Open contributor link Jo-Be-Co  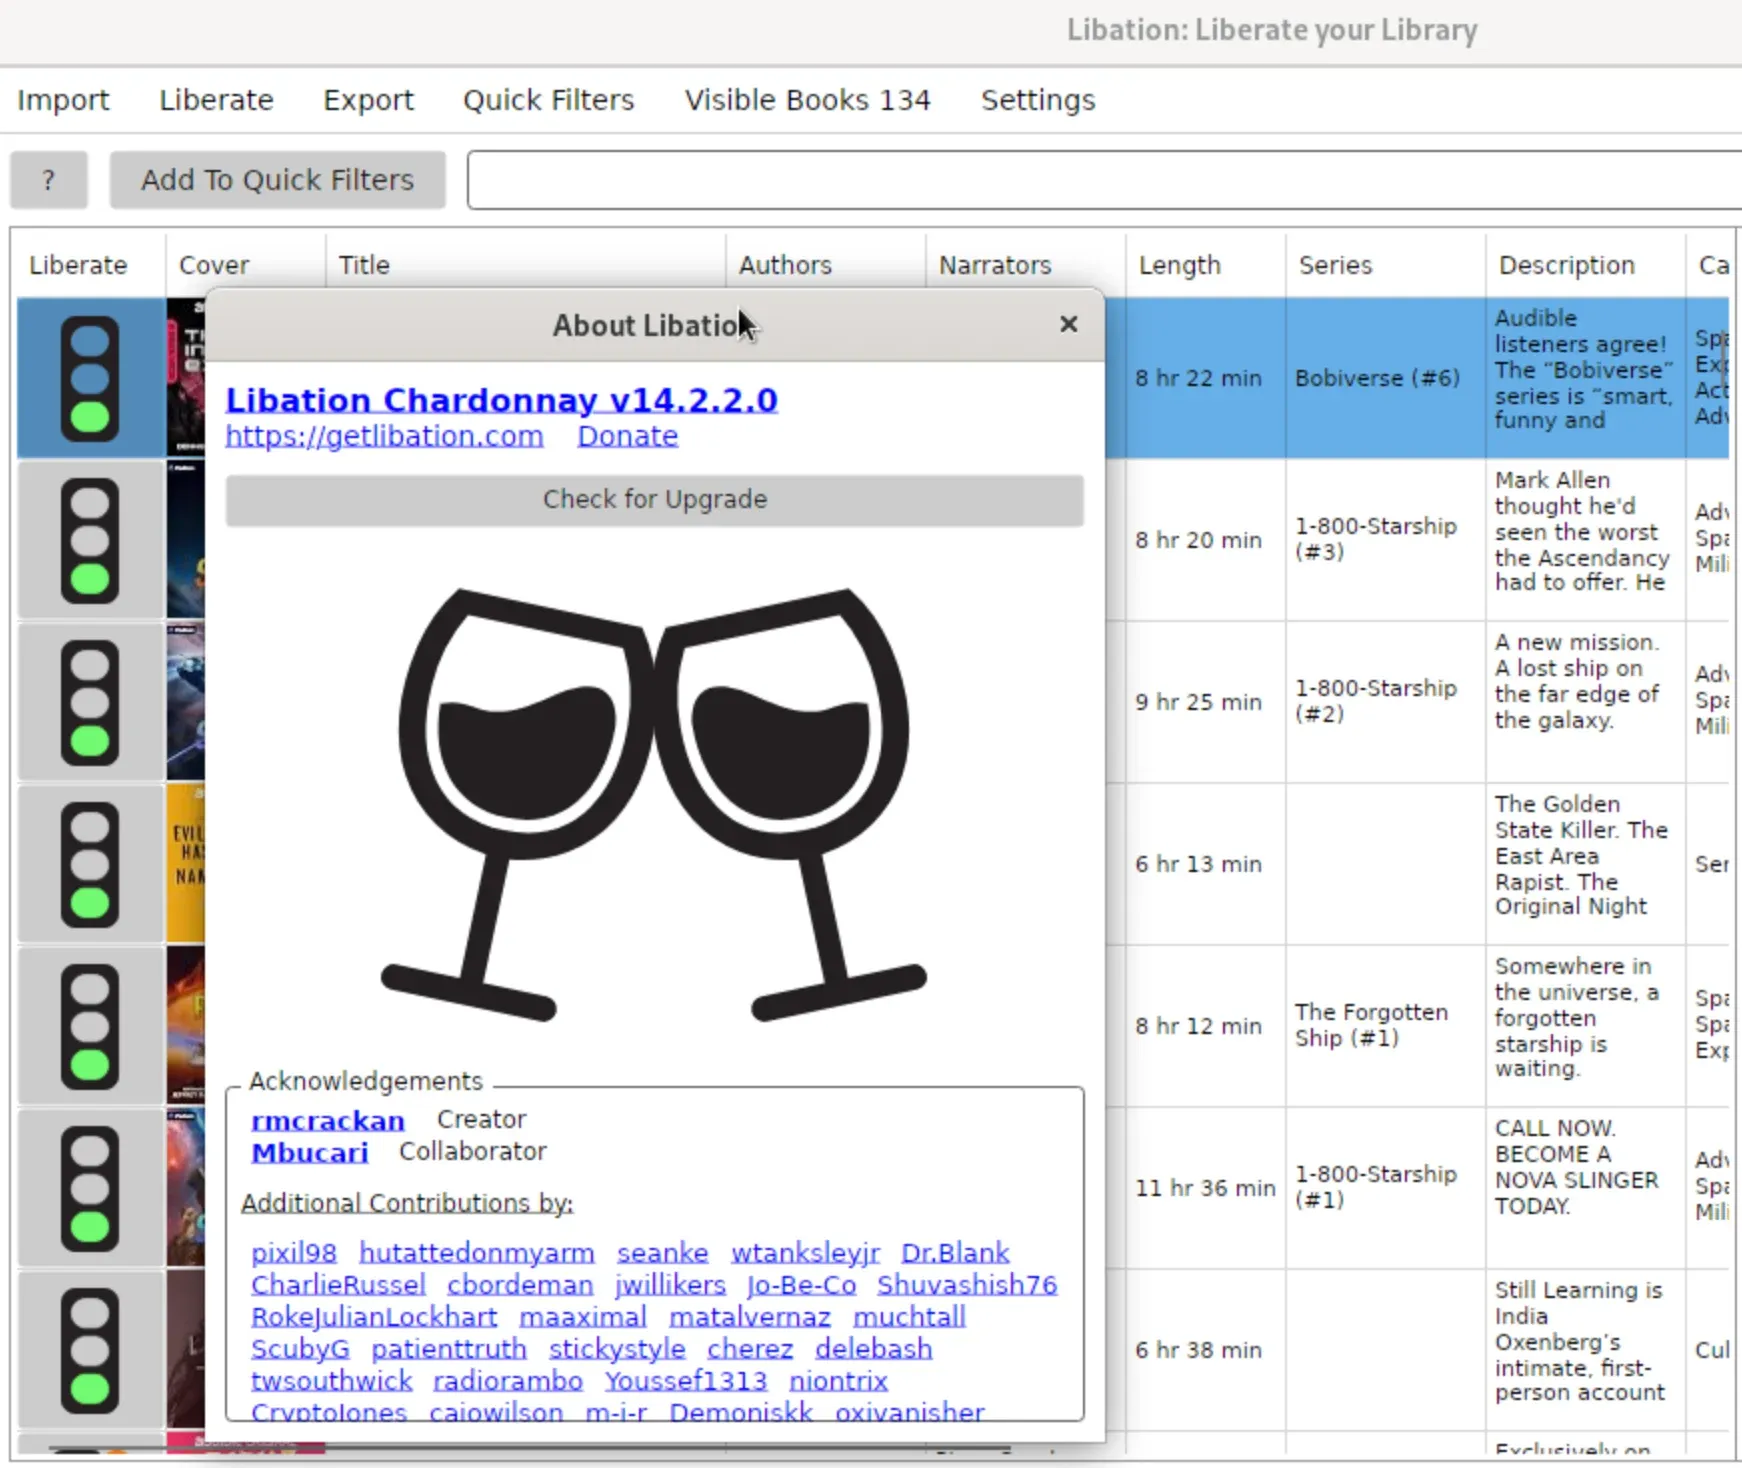802,1285
